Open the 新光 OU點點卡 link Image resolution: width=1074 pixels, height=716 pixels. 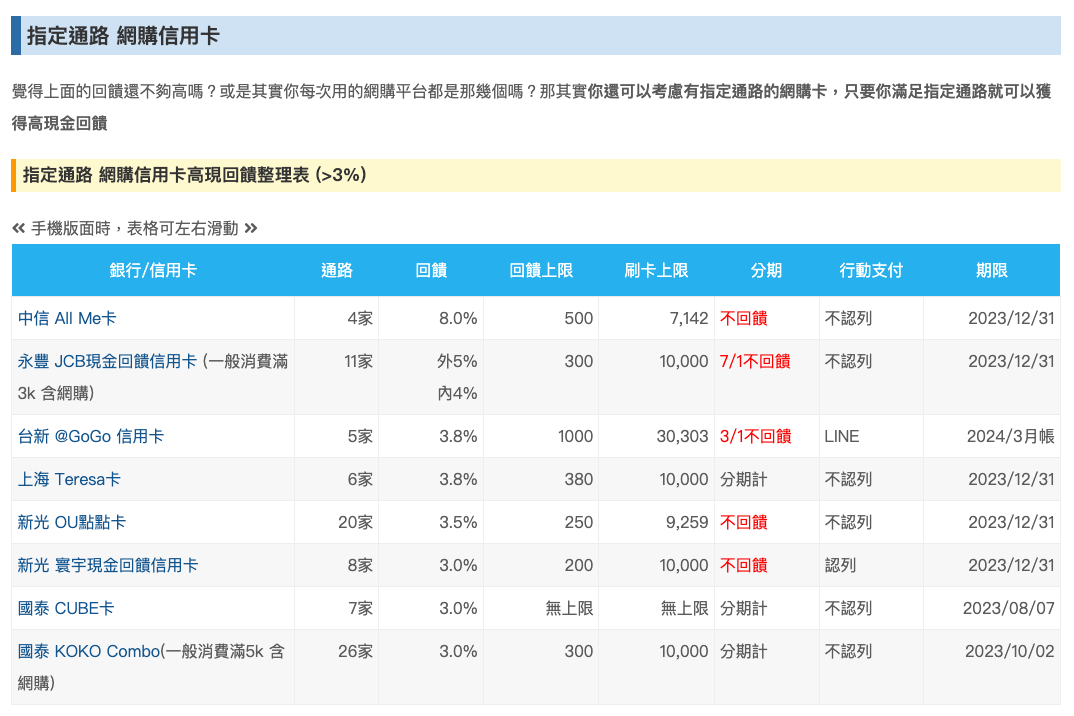(x=72, y=523)
